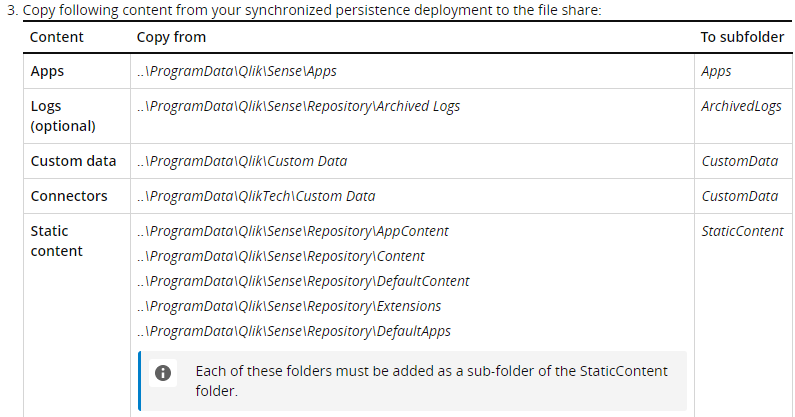Click the sub-folder note text

click(430, 381)
